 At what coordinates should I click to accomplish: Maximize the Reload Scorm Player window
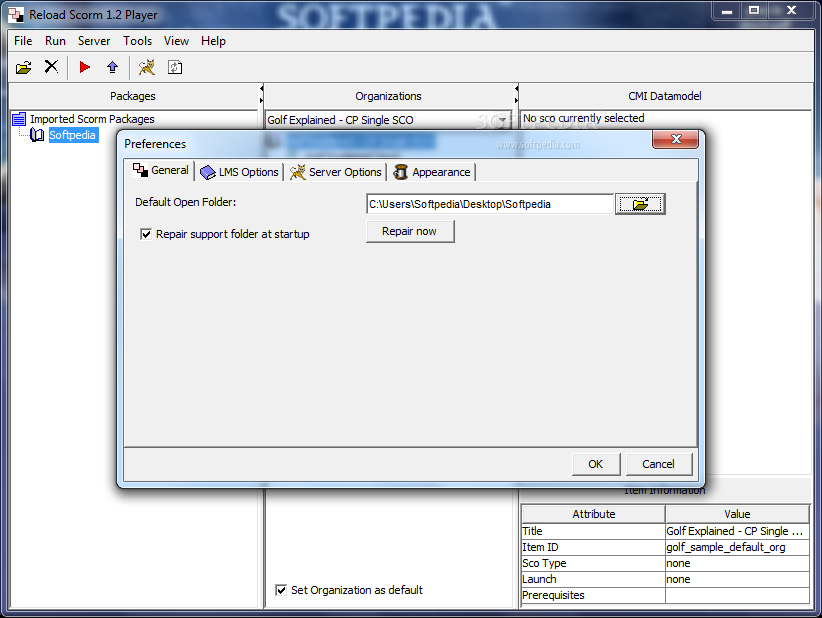(x=754, y=10)
